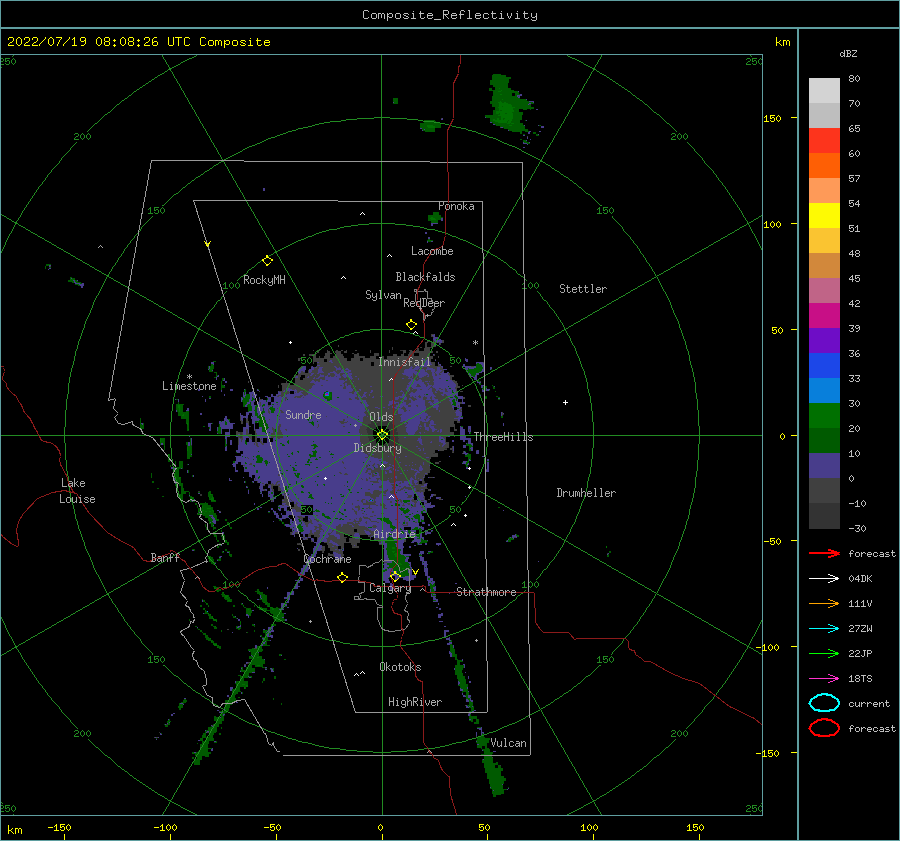This screenshot has width=900, height=841.
Task: Click the Banff town label
Action: click(165, 557)
